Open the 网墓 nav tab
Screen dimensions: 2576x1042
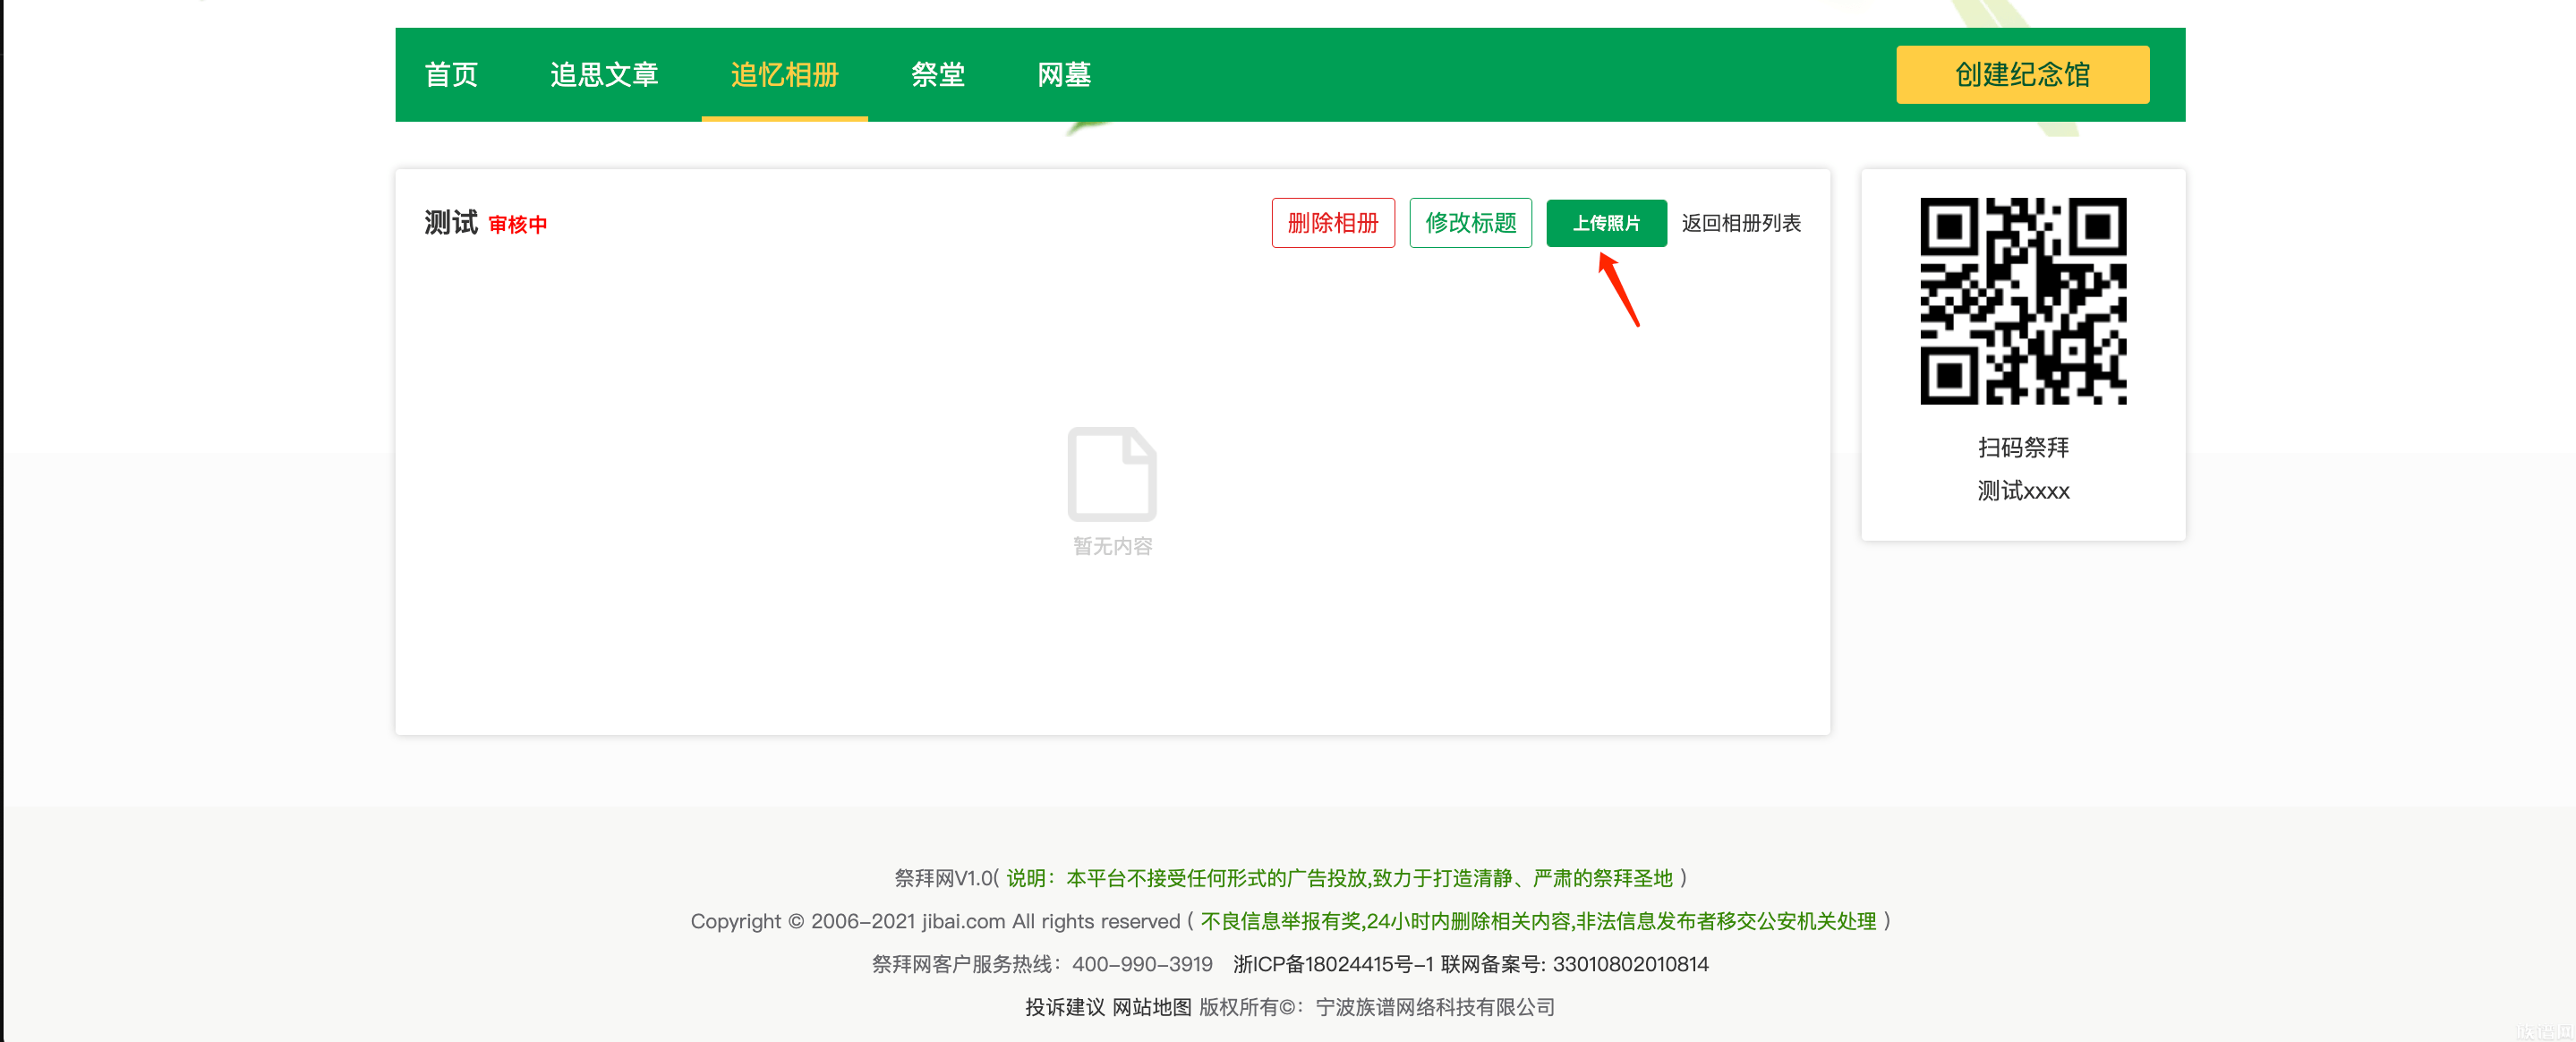pos(1064,75)
